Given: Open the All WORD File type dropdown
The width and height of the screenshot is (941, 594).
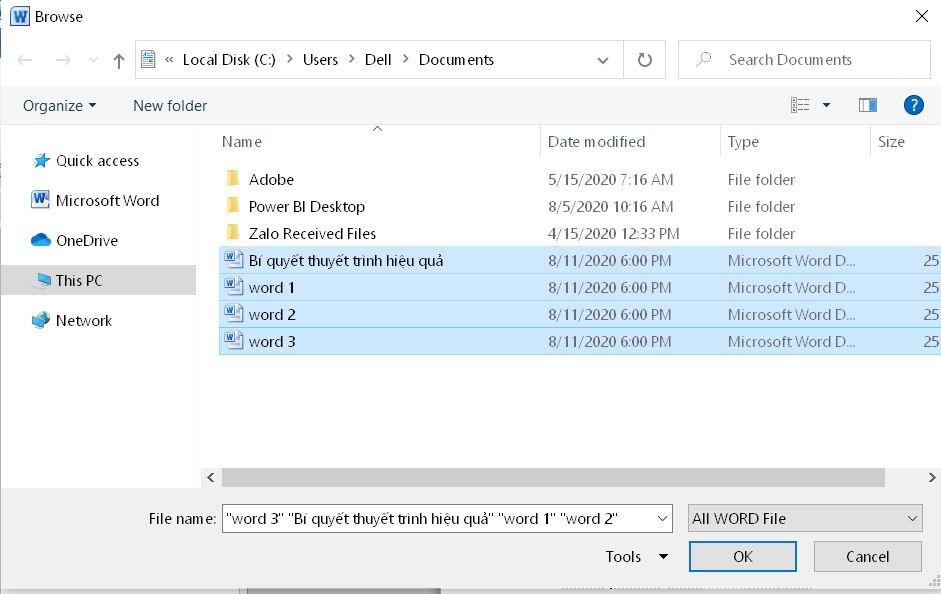Looking at the screenshot, I should tap(805, 518).
